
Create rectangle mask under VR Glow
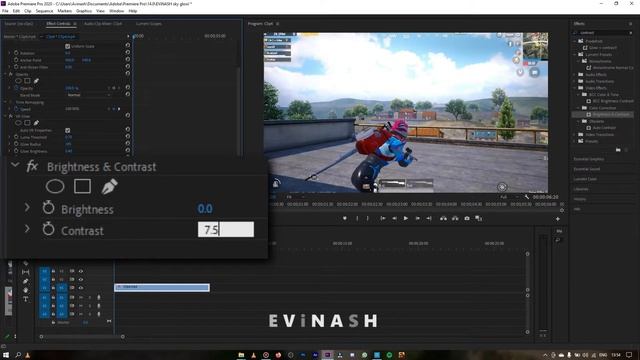click(x=27, y=122)
